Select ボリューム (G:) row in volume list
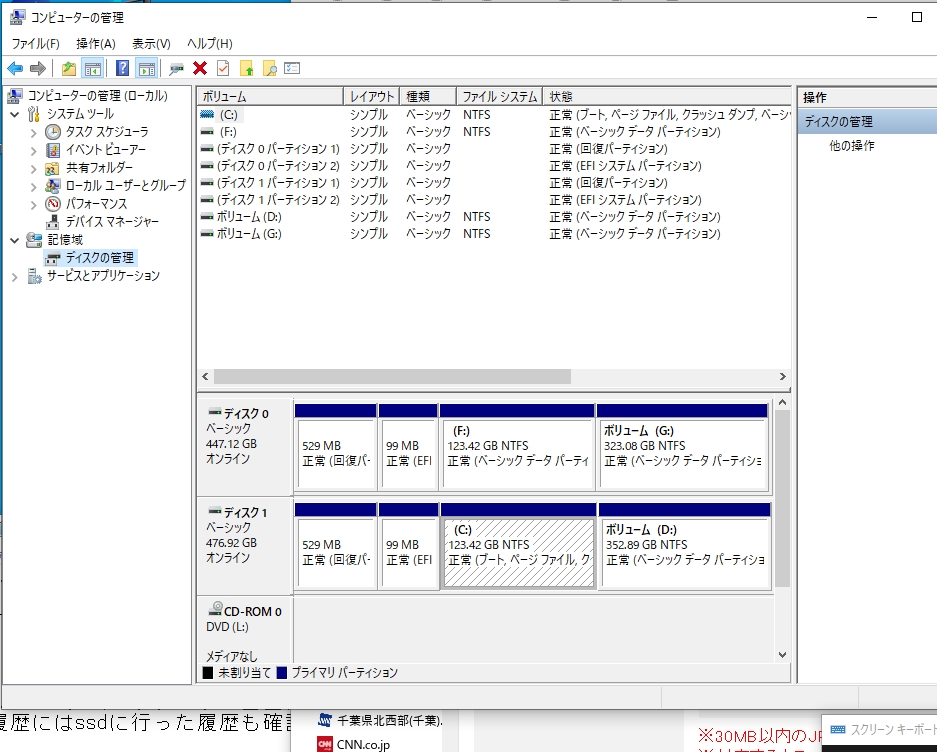 (494, 234)
